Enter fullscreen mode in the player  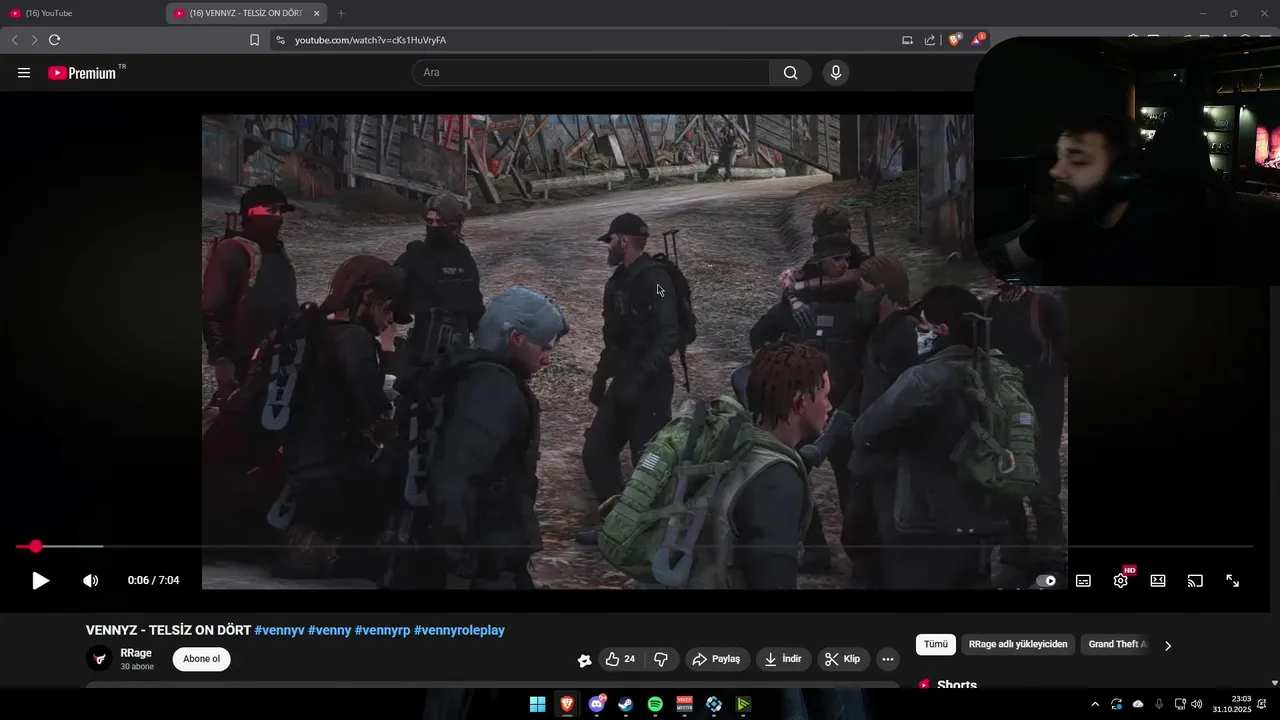(x=1233, y=581)
